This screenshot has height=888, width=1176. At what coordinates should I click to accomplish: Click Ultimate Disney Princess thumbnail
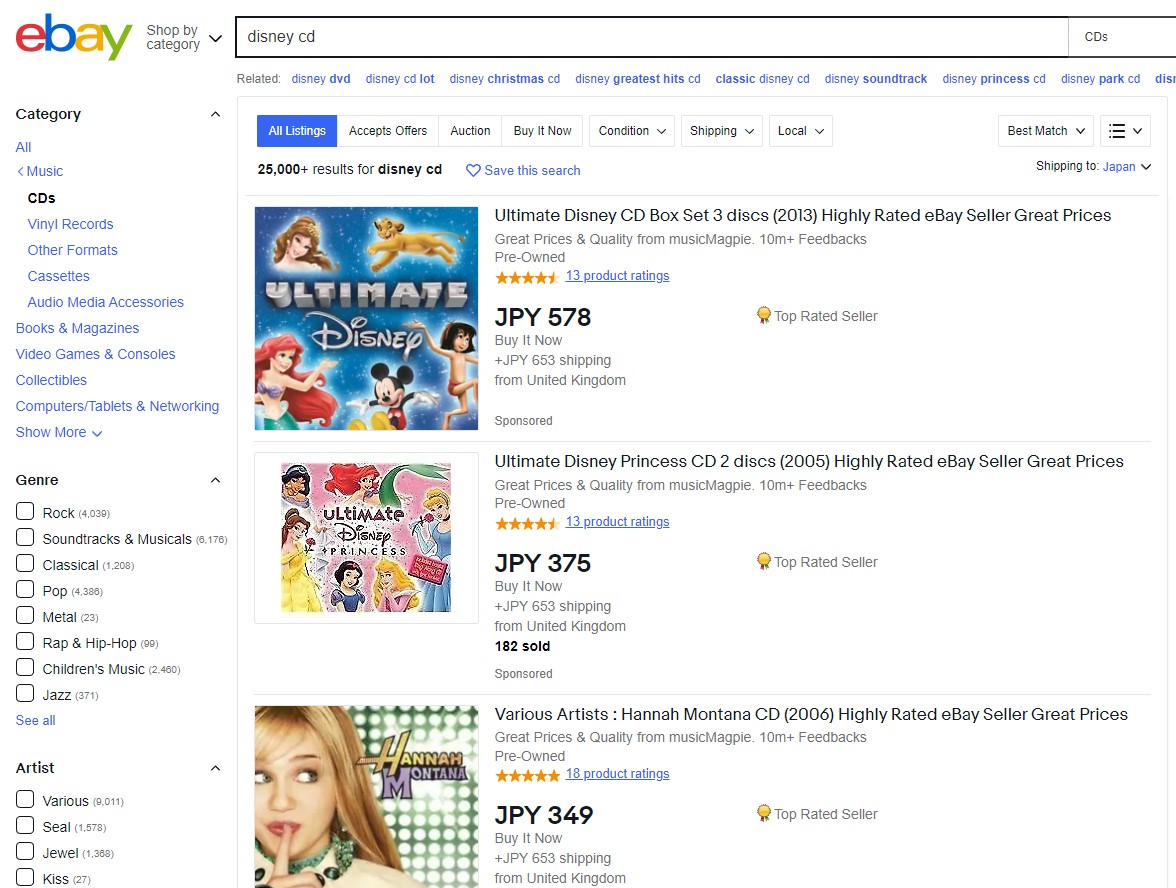tap(366, 538)
